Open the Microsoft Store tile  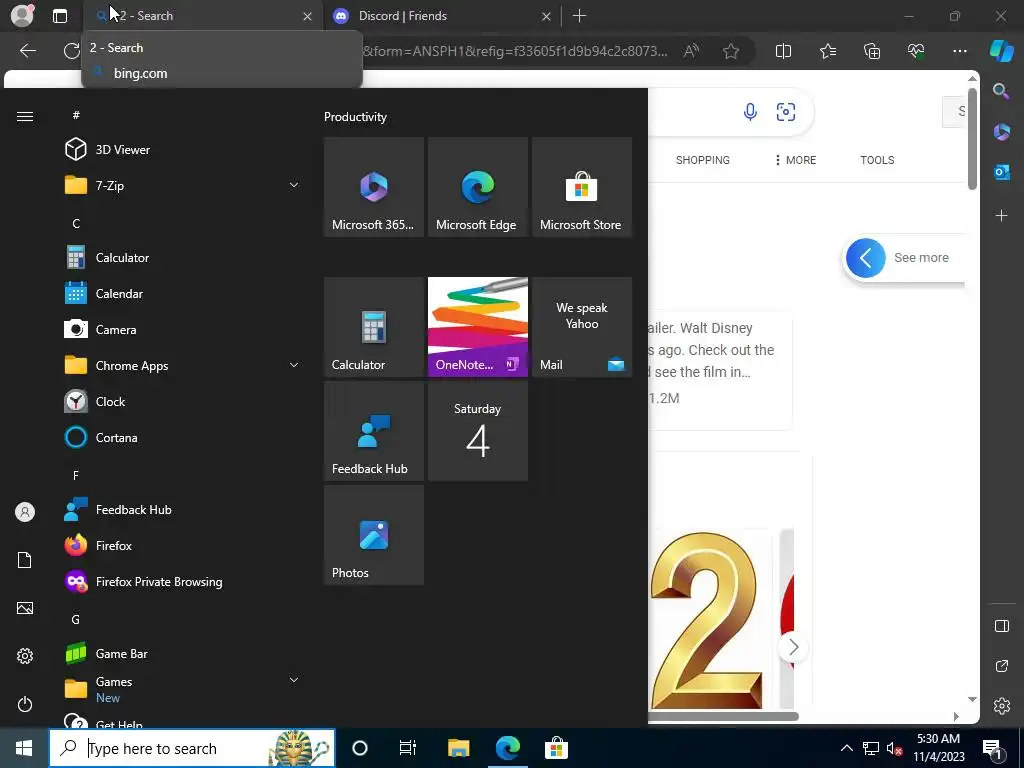(x=582, y=187)
